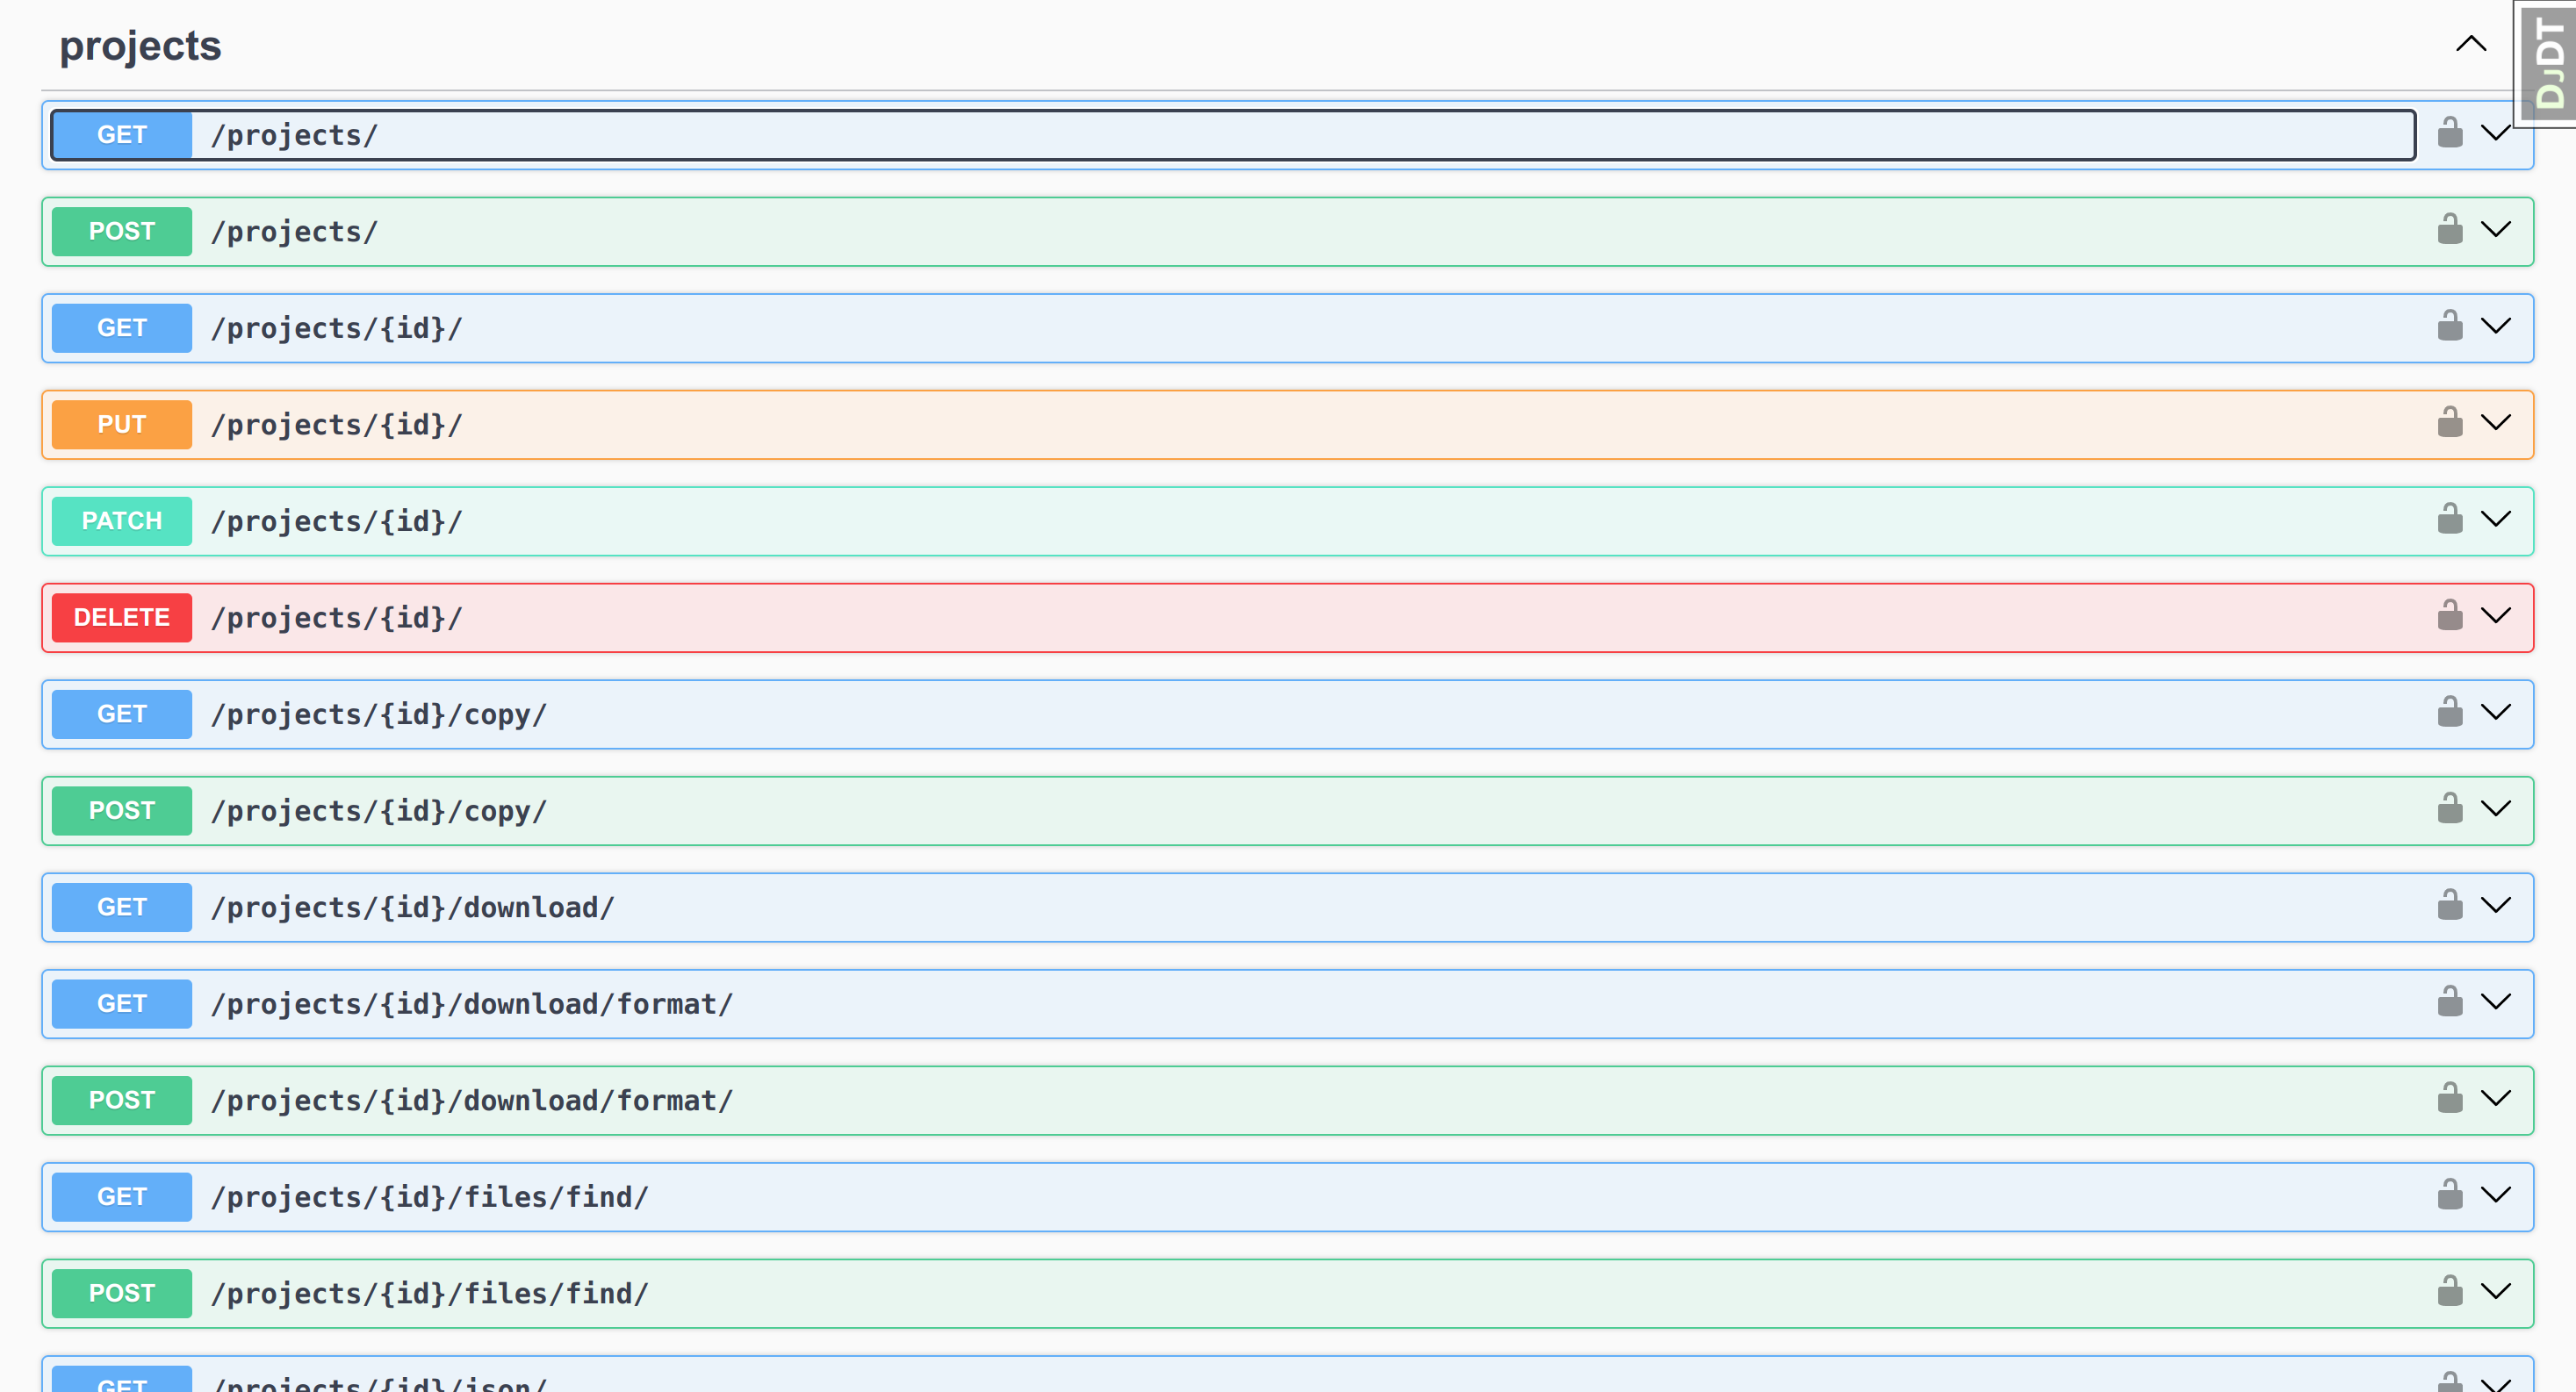The width and height of the screenshot is (2576, 1392).
Task: Click lock icon on GET /projects/{id}/copy/ row
Action: (x=2449, y=712)
